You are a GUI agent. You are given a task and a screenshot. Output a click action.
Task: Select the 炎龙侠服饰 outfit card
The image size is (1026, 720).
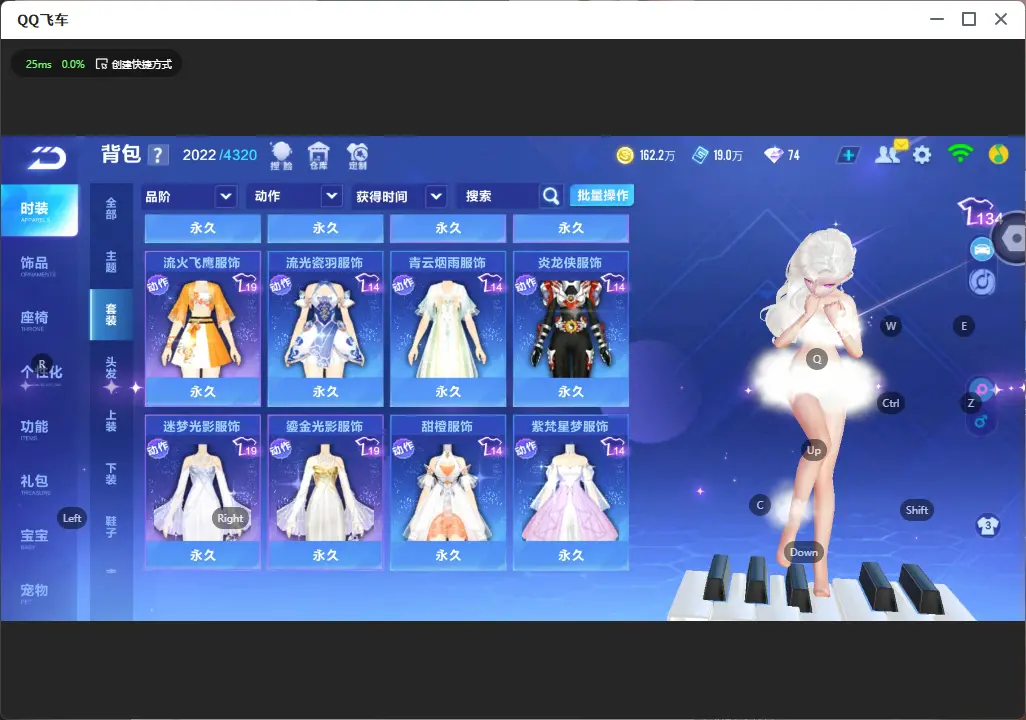(x=571, y=328)
